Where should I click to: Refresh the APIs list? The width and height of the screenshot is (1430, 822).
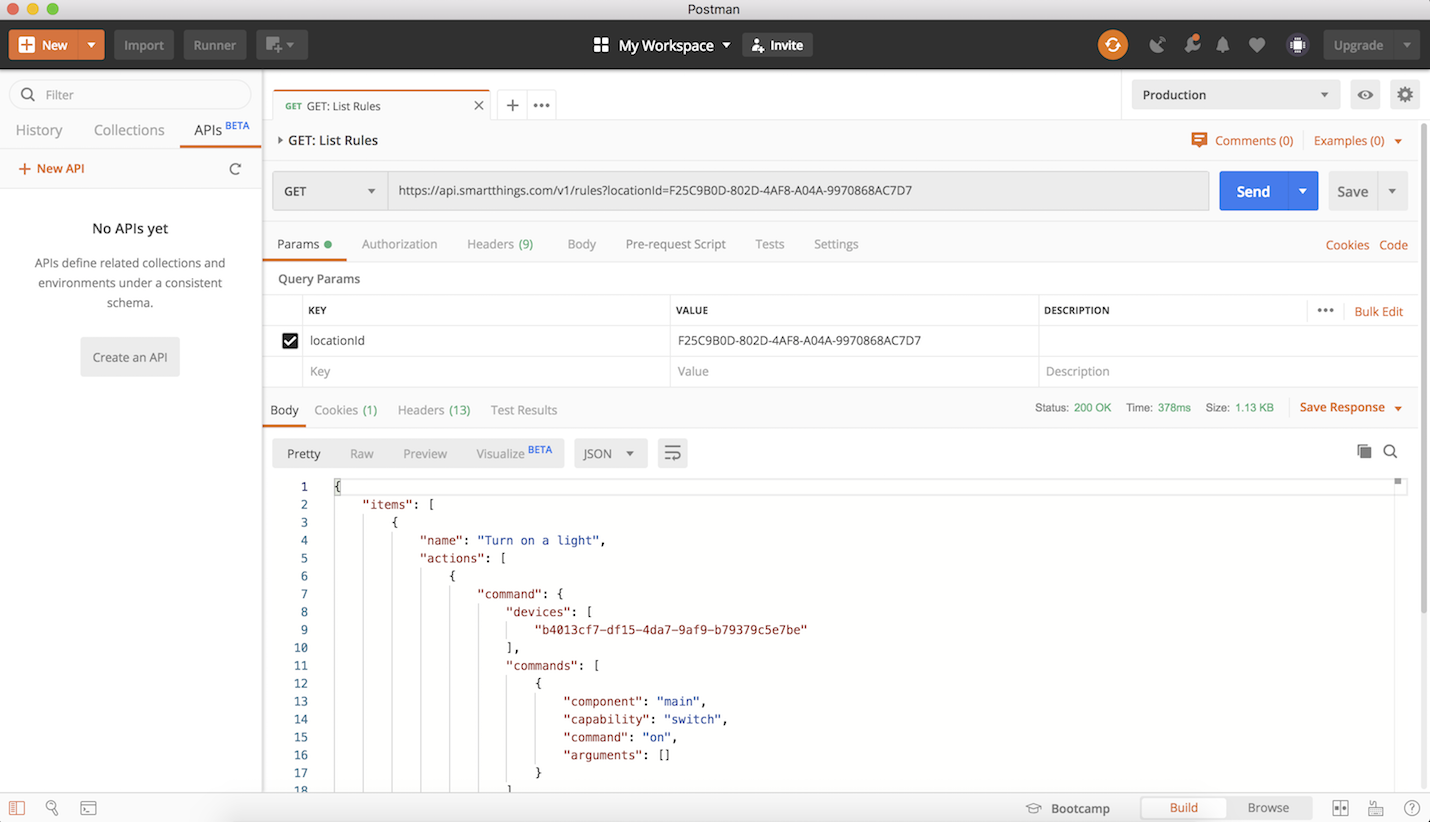[235, 169]
